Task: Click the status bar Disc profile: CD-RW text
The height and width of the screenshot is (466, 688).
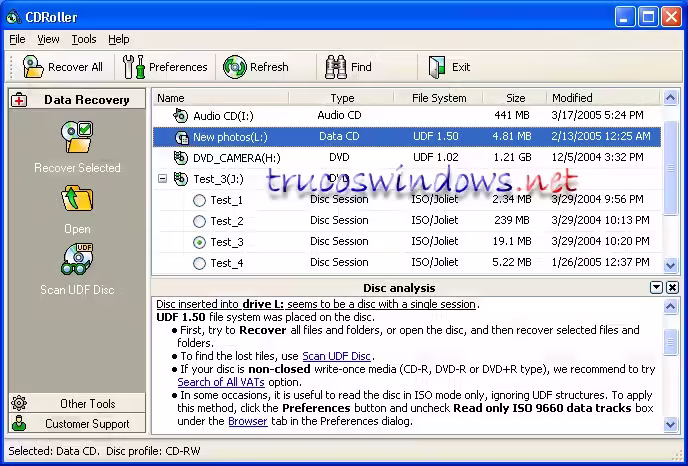Action: pos(153,451)
